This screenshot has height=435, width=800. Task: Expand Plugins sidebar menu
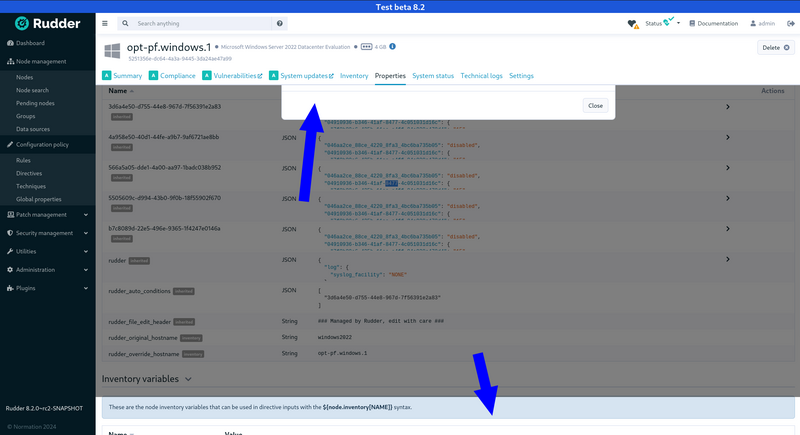[47, 288]
